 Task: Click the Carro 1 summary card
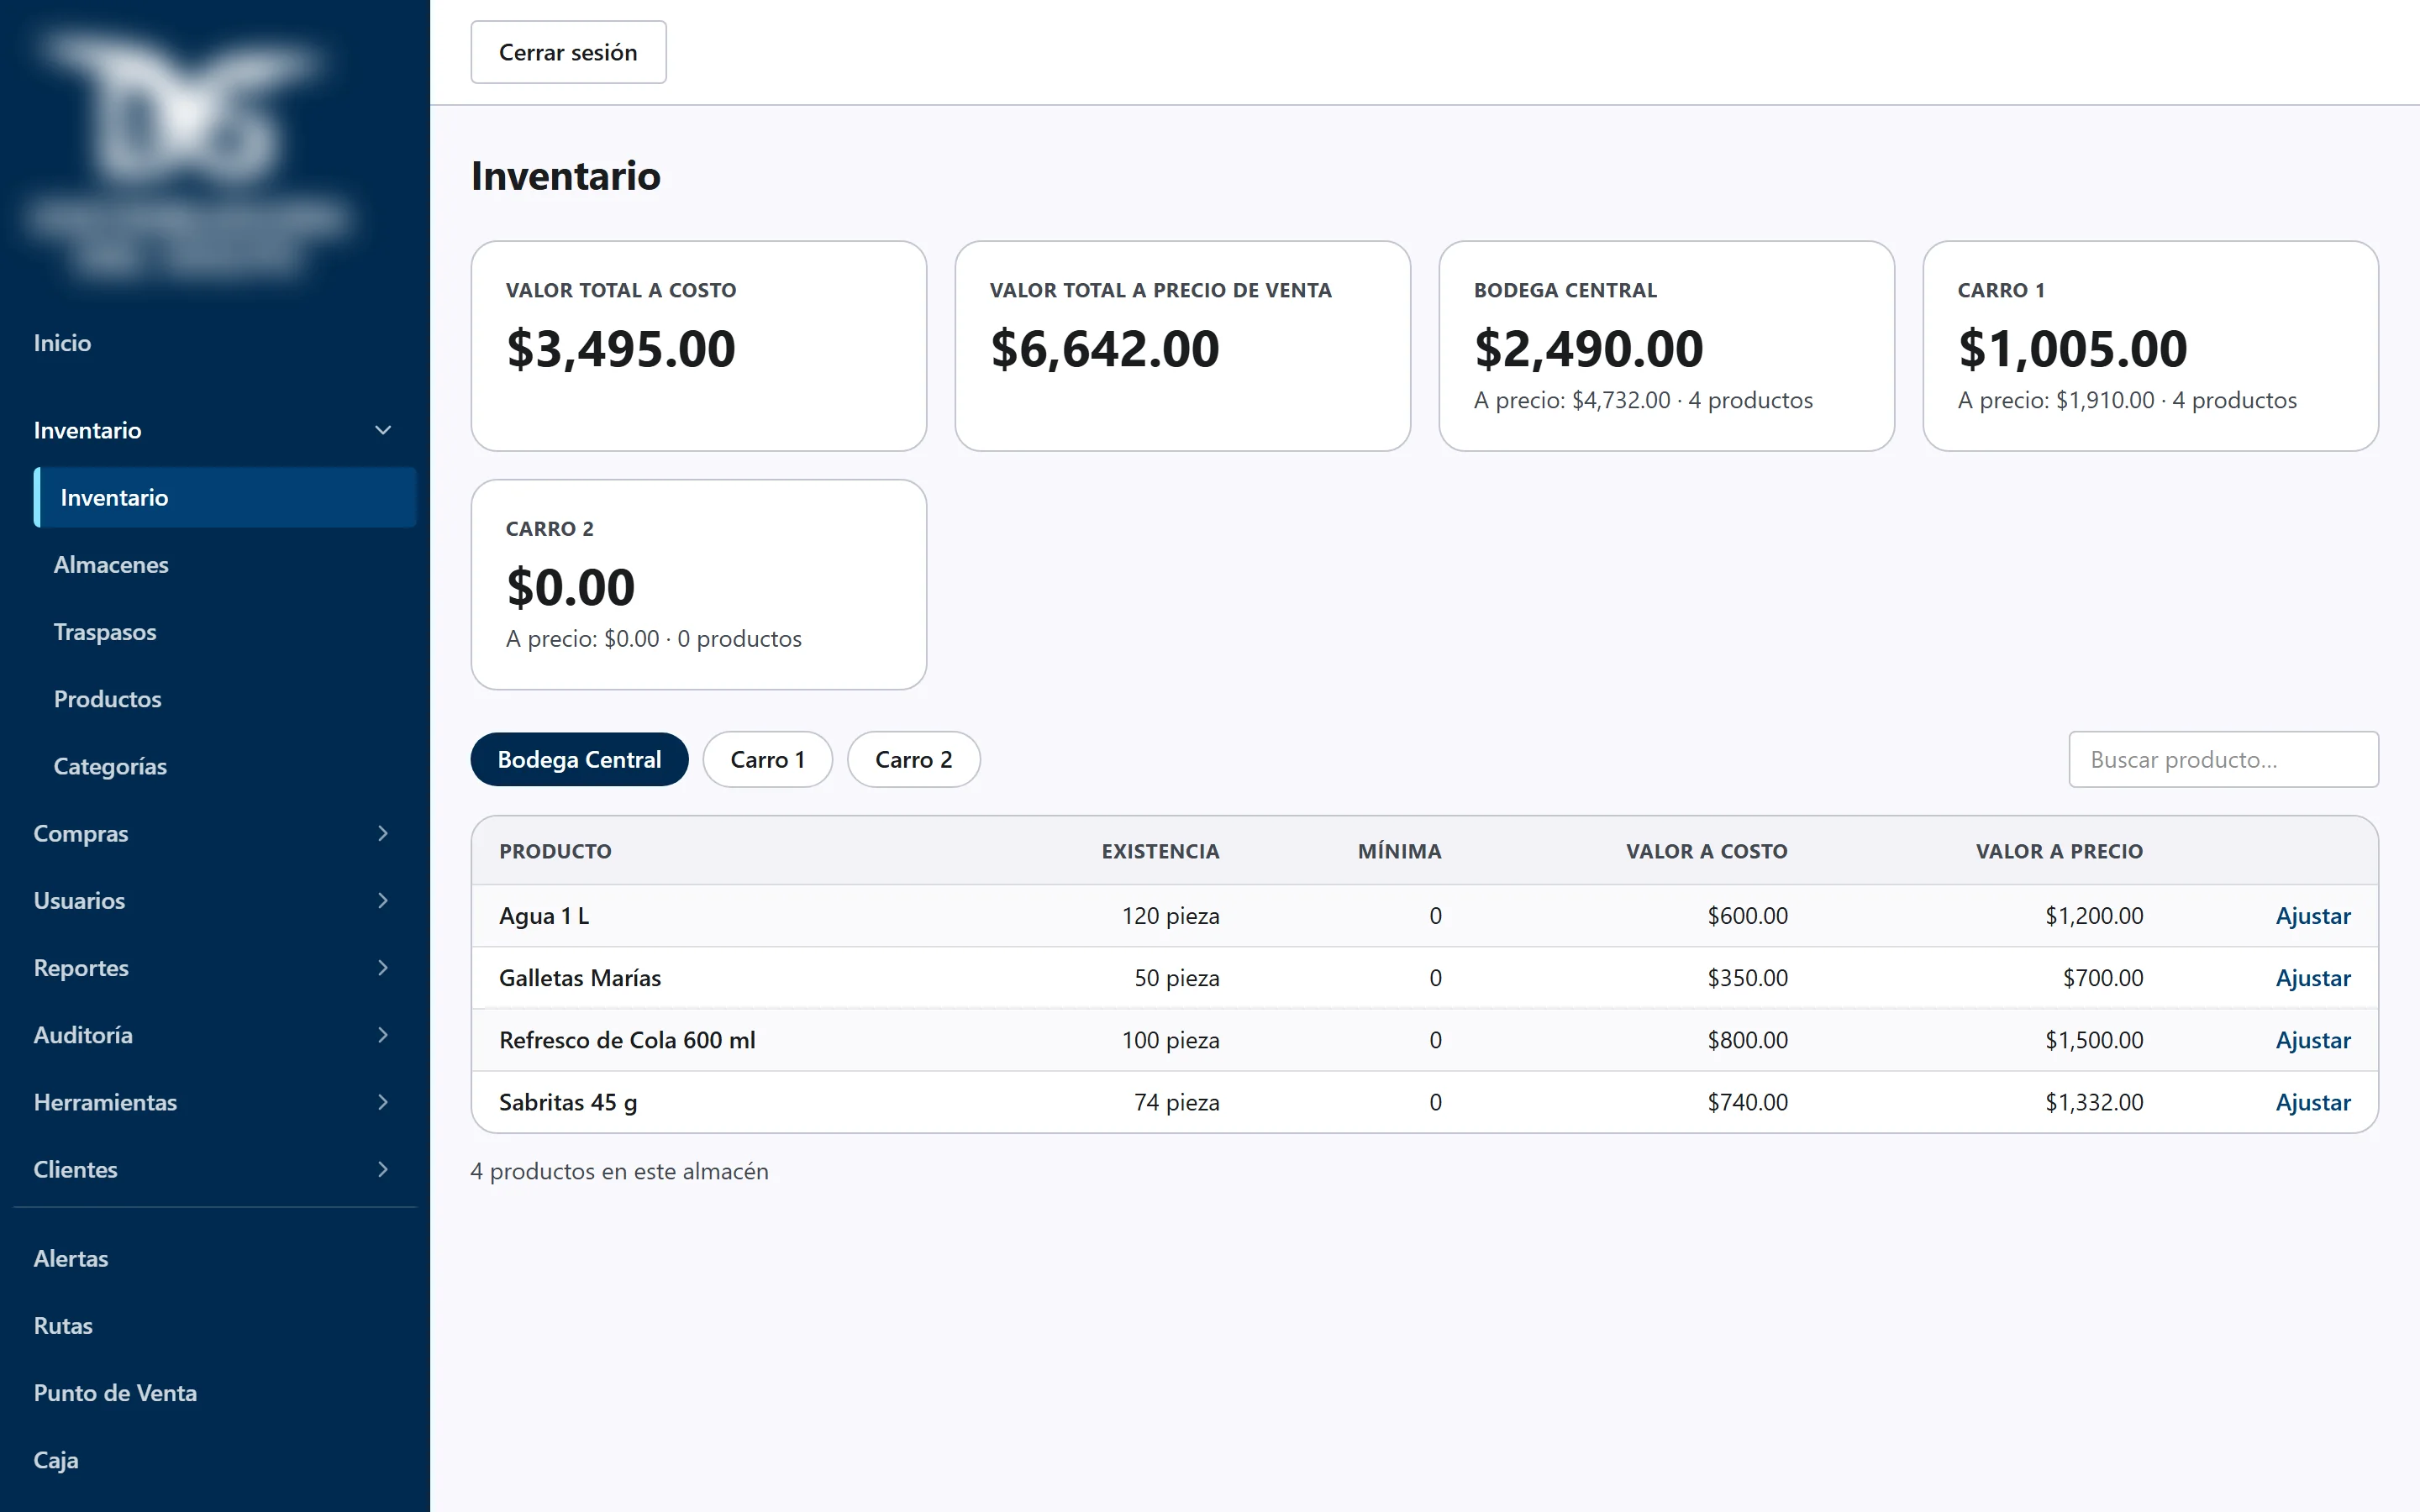[x=2150, y=346]
